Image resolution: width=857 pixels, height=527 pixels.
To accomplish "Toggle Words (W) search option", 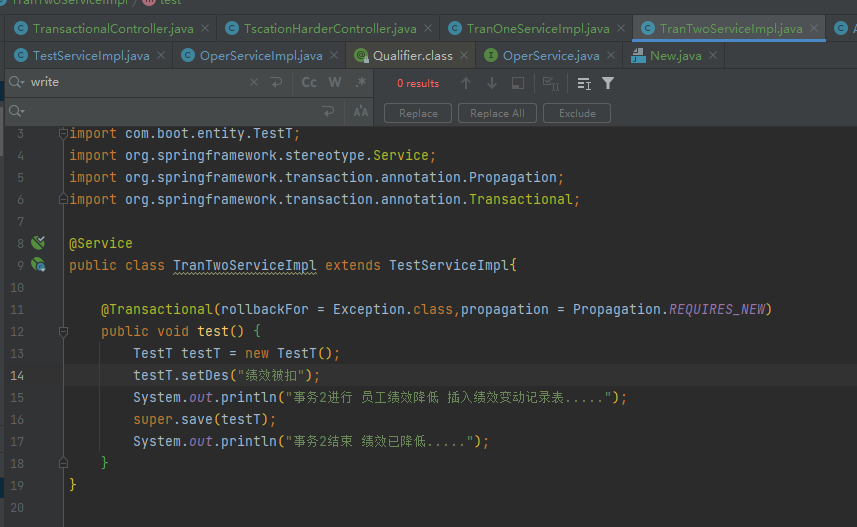I will (x=335, y=82).
